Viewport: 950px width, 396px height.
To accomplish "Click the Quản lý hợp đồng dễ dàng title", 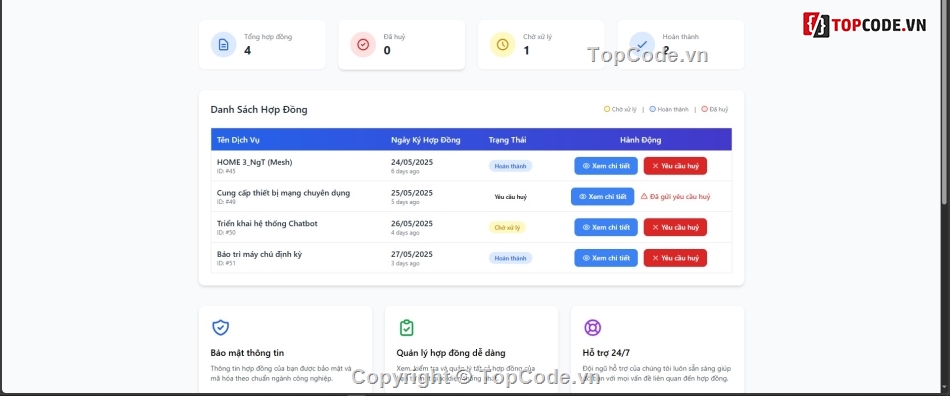I will coord(451,352).
